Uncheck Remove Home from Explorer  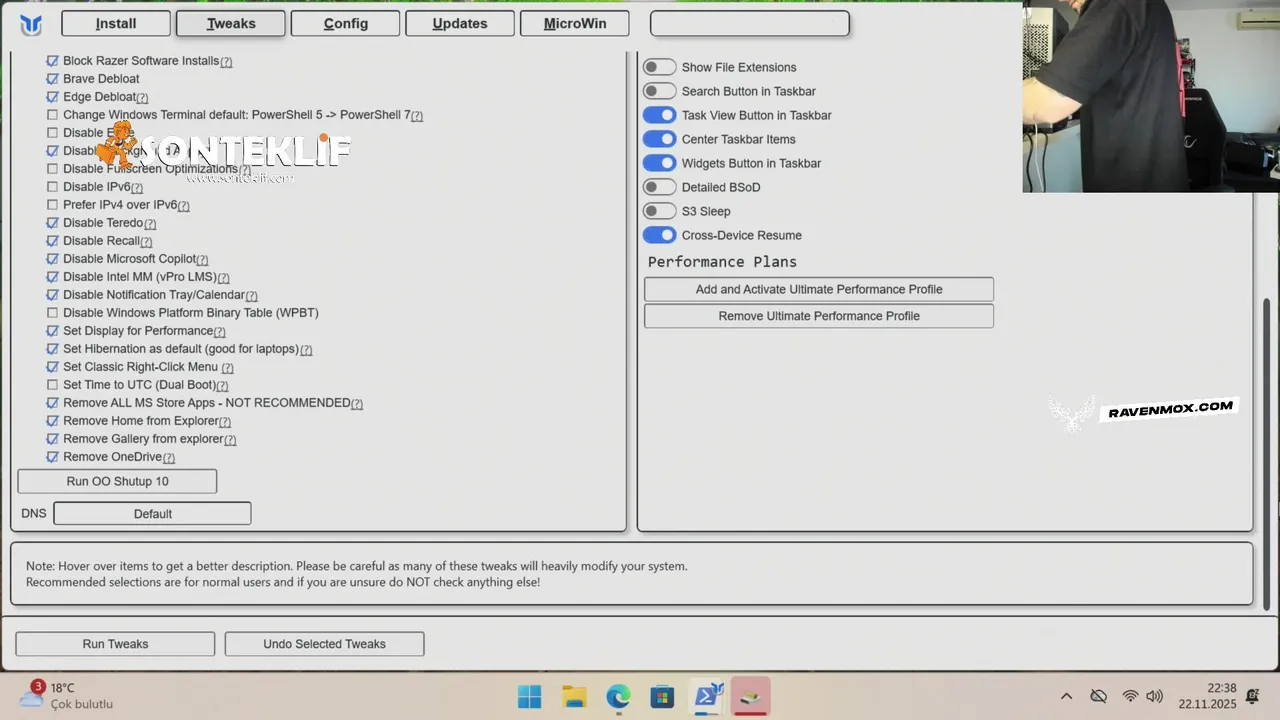coord(53,421)
